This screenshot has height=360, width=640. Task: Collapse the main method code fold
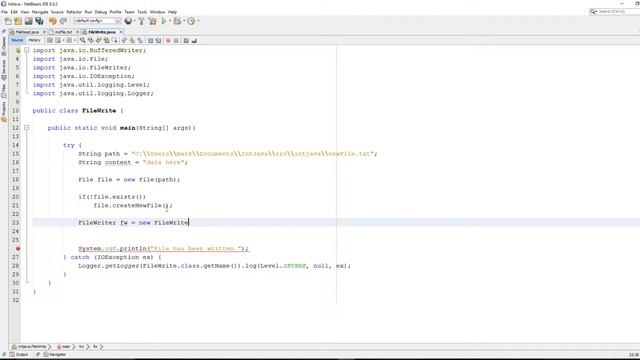pos(27,128)
